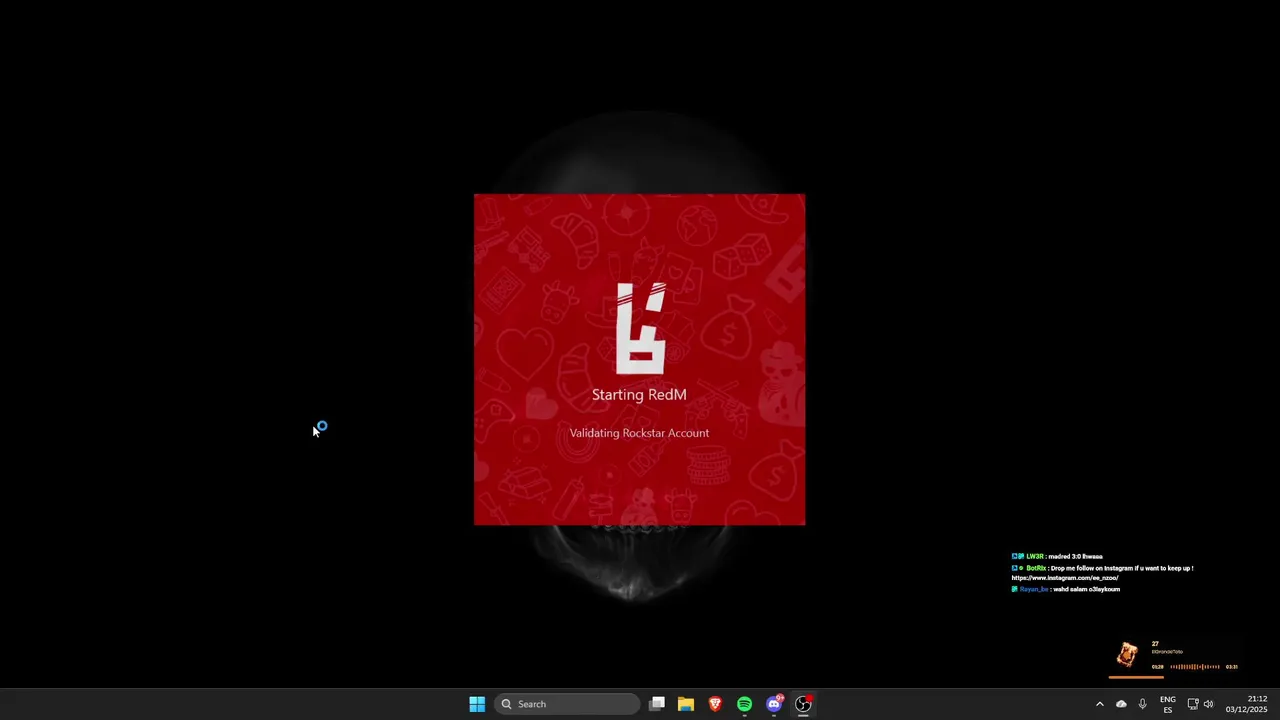
Task: Open OBS Studio from the taskbar
Action: 803,704
